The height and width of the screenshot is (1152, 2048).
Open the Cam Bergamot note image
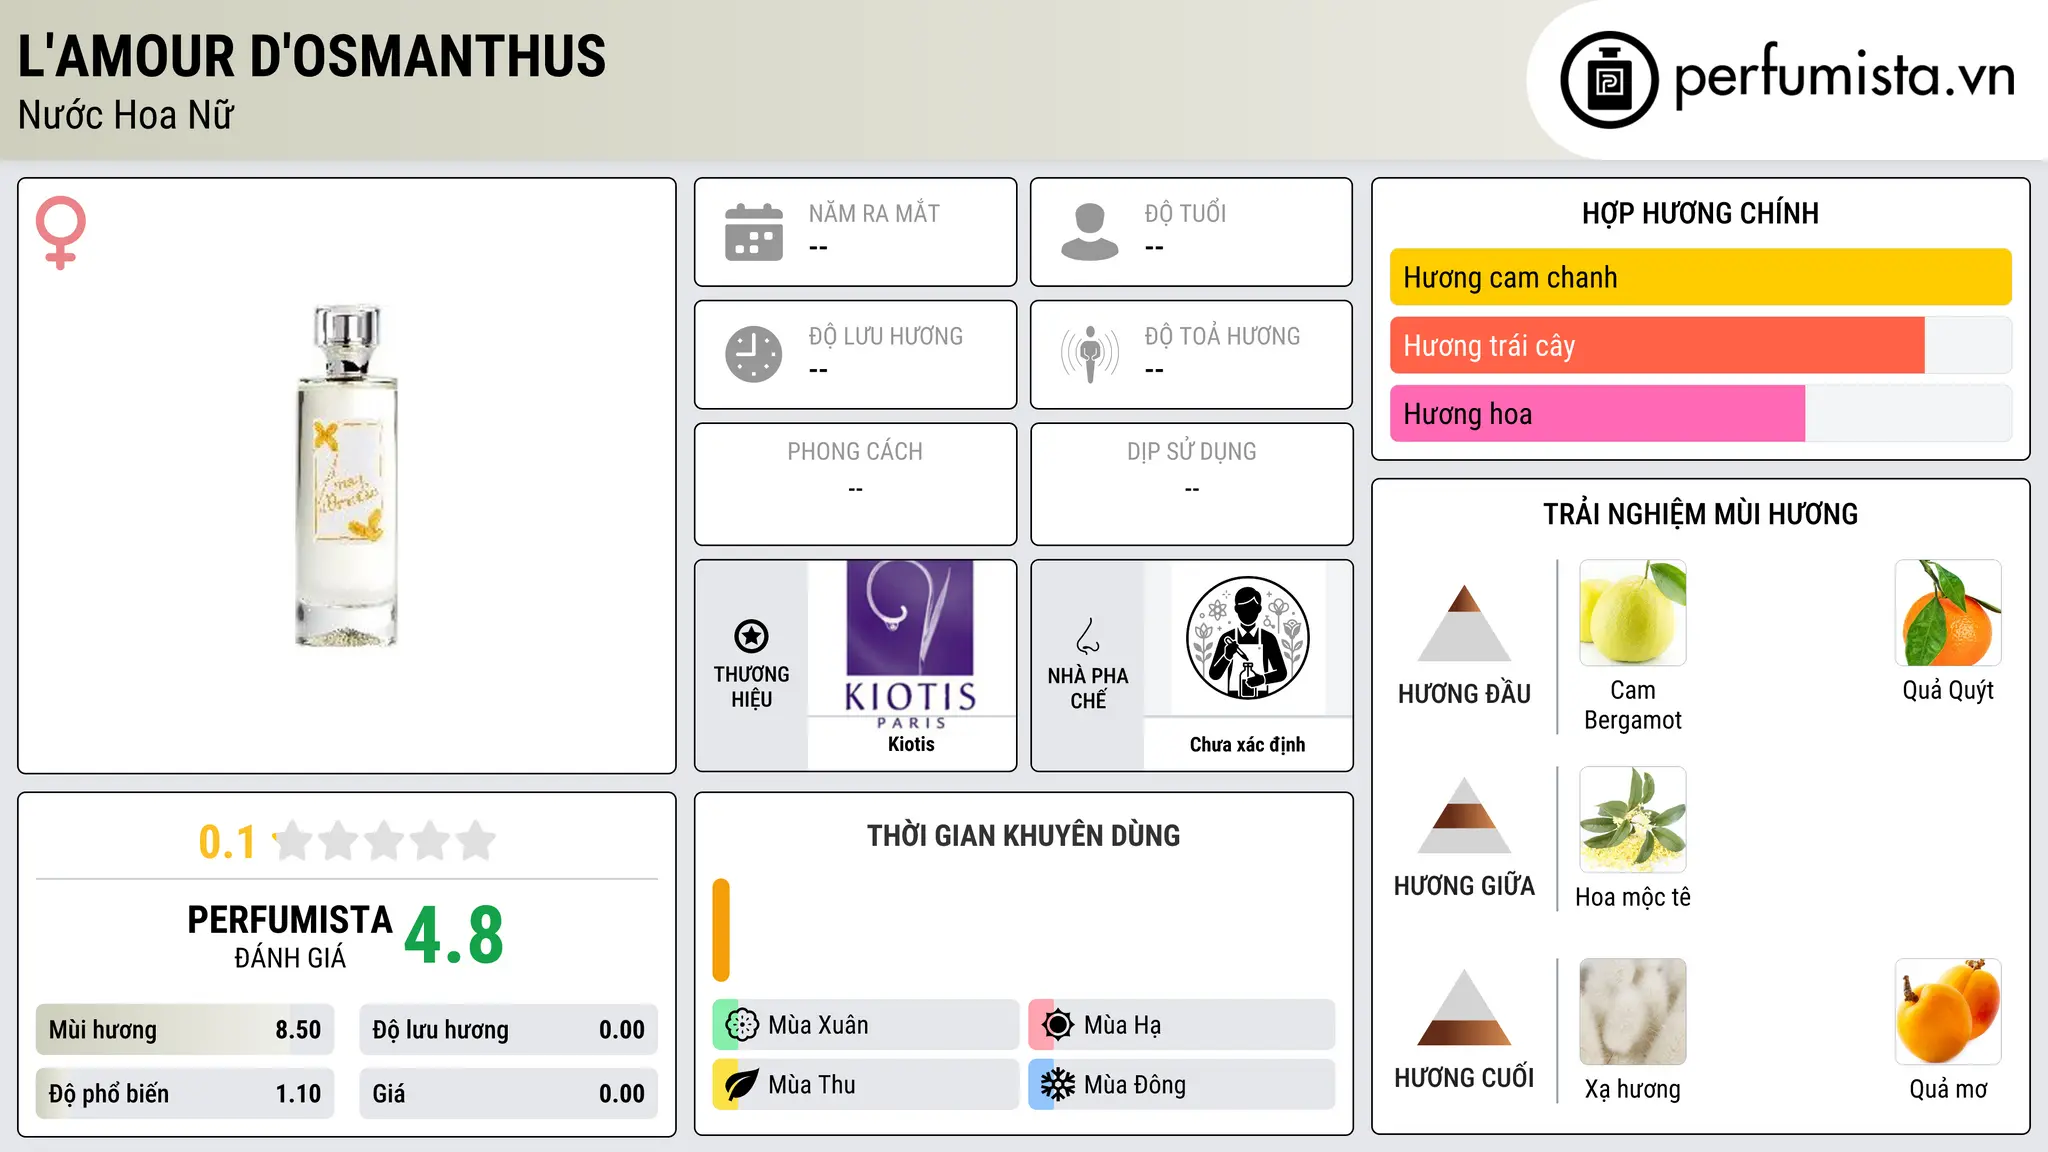pos(1633,613)
